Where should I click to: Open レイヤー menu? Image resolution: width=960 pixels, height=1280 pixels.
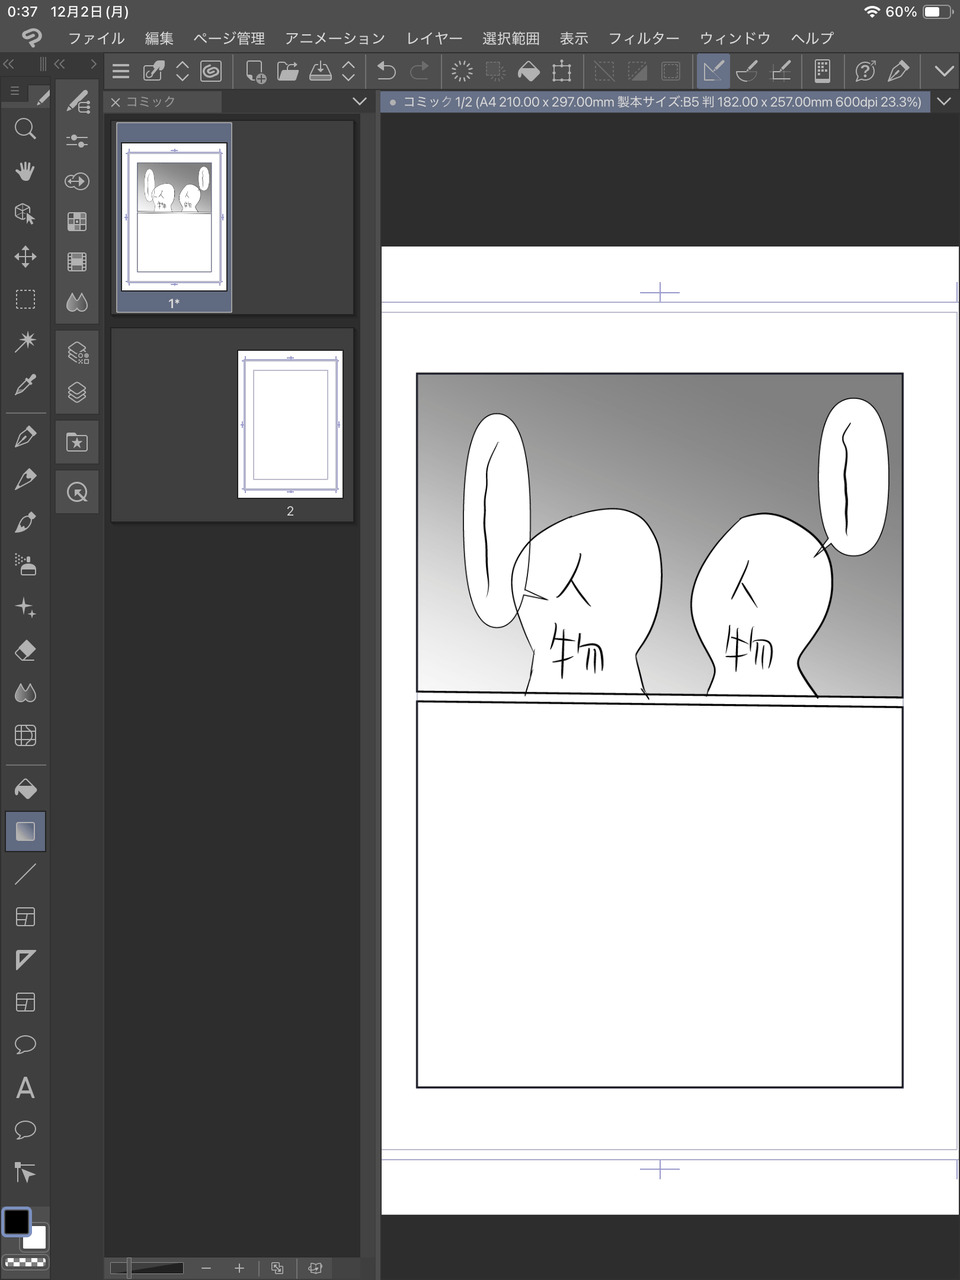(x=434, y=38)
